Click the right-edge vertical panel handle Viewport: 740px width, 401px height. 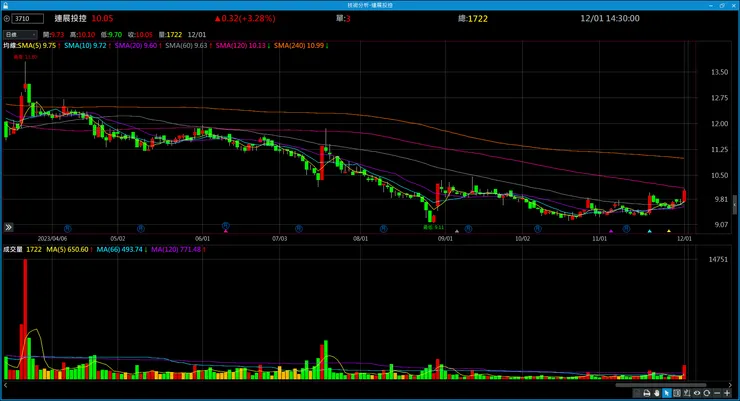click(x=735, y=205)
